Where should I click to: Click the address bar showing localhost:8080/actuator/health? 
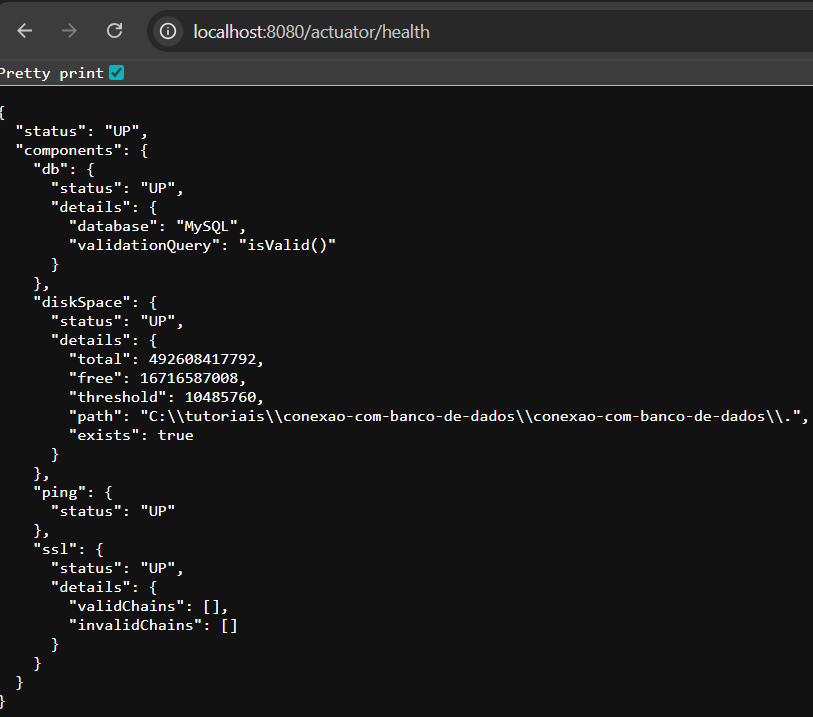[311, 31]
